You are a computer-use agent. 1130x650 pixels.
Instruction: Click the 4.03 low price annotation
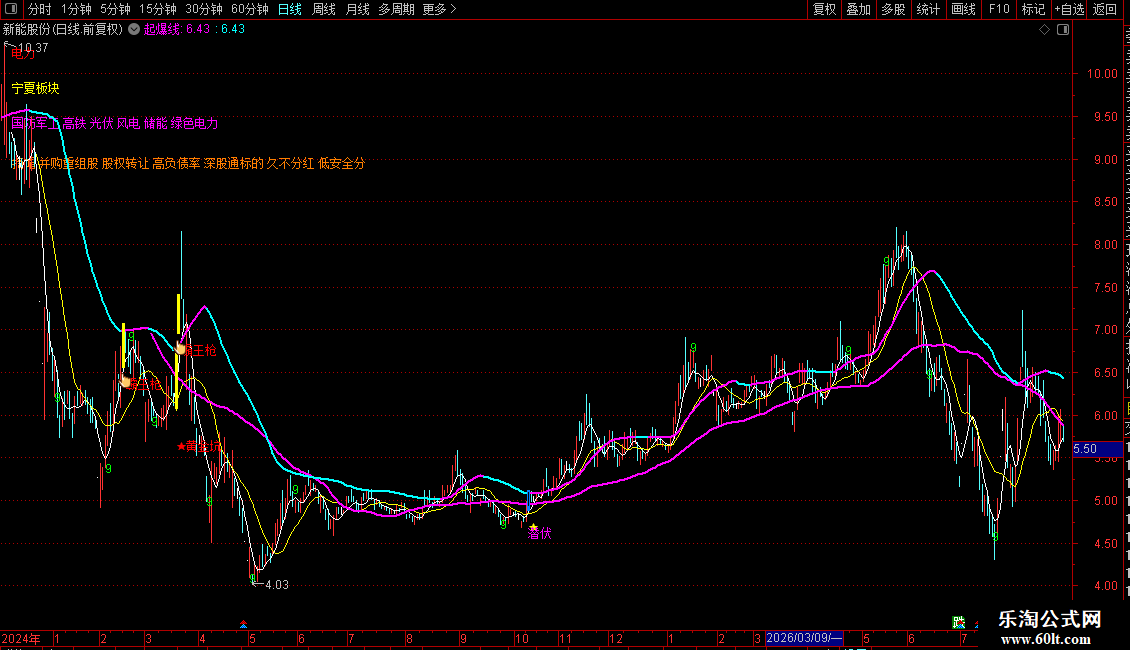(x=277, y=585)
